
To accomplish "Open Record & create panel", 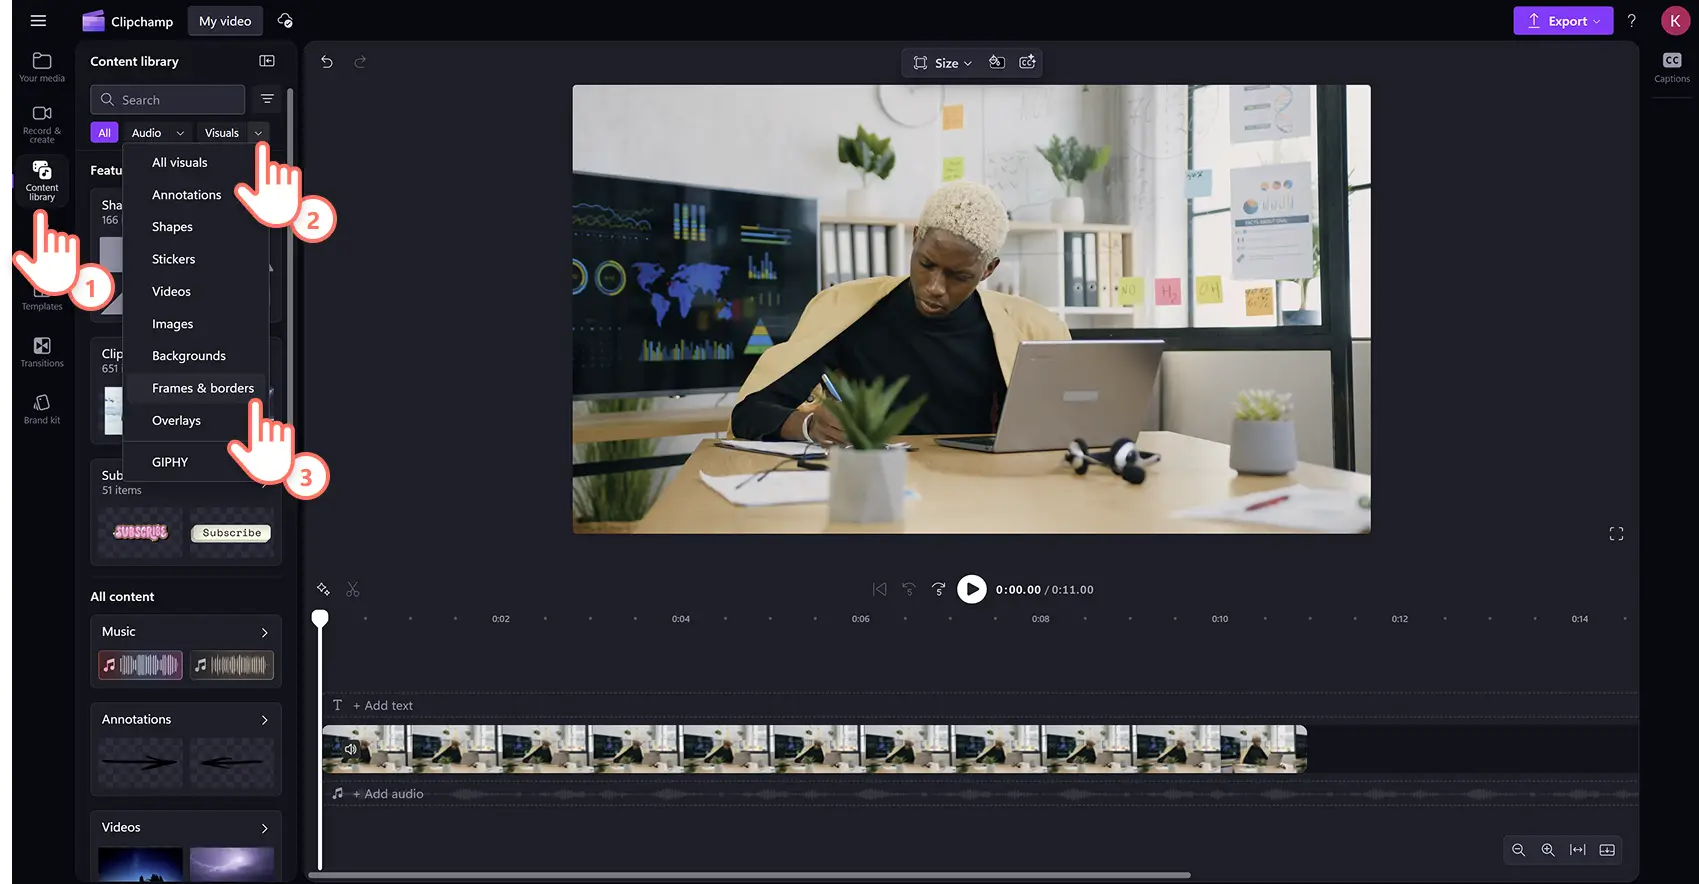I will coord(42,124).
